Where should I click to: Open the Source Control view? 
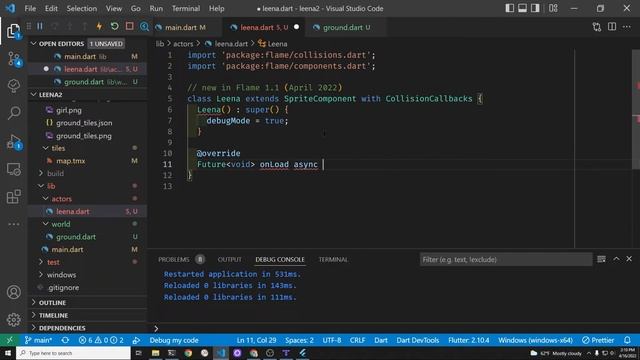click(13, 59)
